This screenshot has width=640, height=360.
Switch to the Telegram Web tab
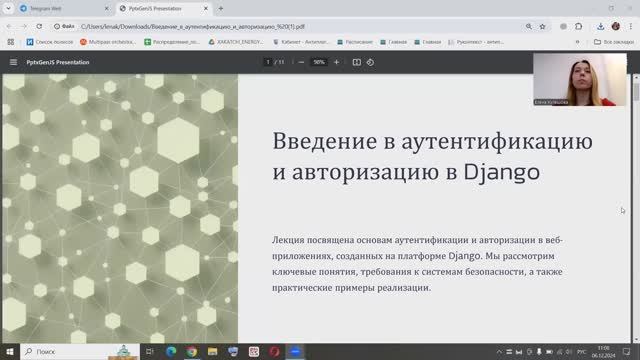(64, 8)
